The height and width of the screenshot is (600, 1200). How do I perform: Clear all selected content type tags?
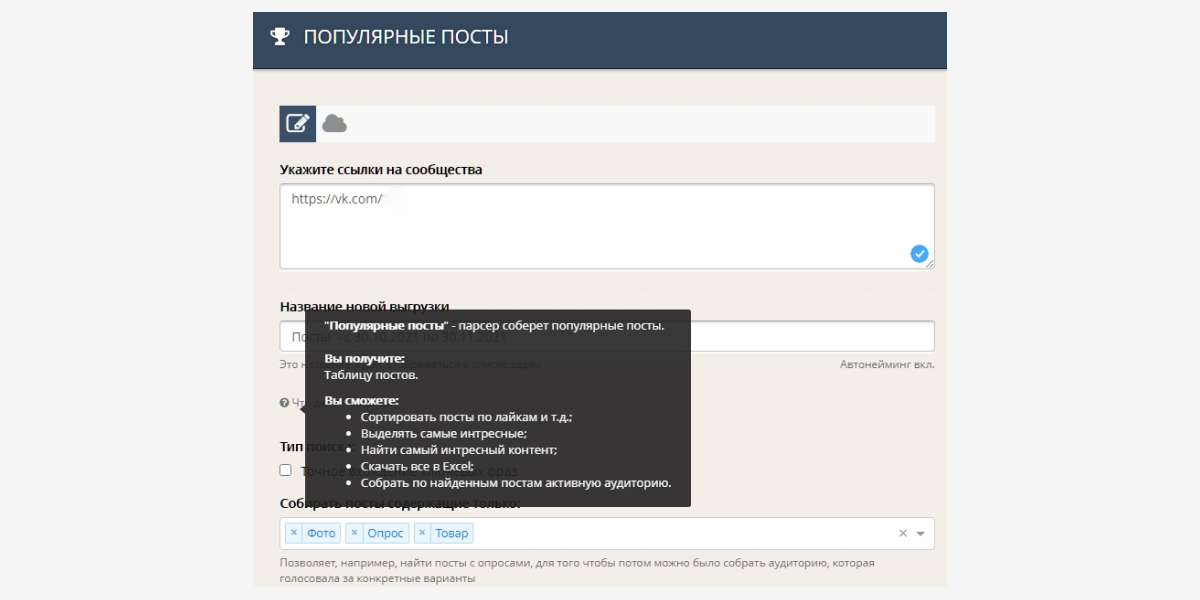click(x=903, y=533)
